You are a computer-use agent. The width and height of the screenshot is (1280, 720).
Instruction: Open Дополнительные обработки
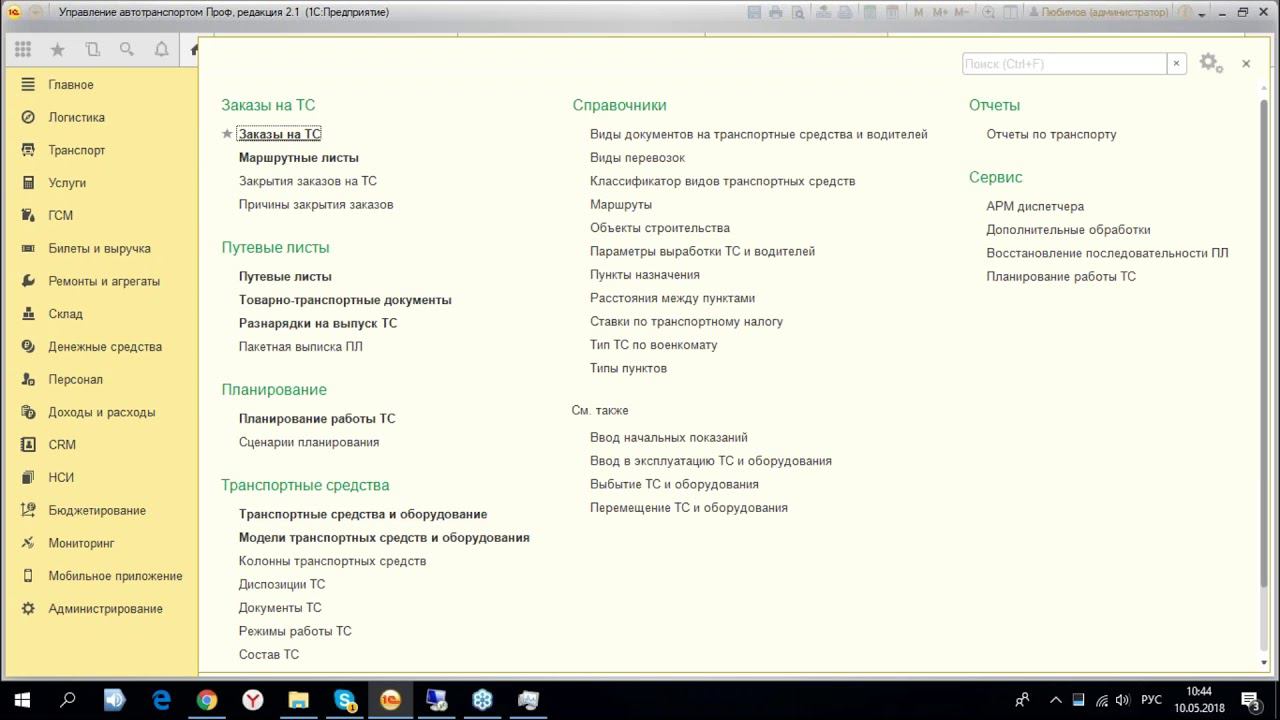1069,230
